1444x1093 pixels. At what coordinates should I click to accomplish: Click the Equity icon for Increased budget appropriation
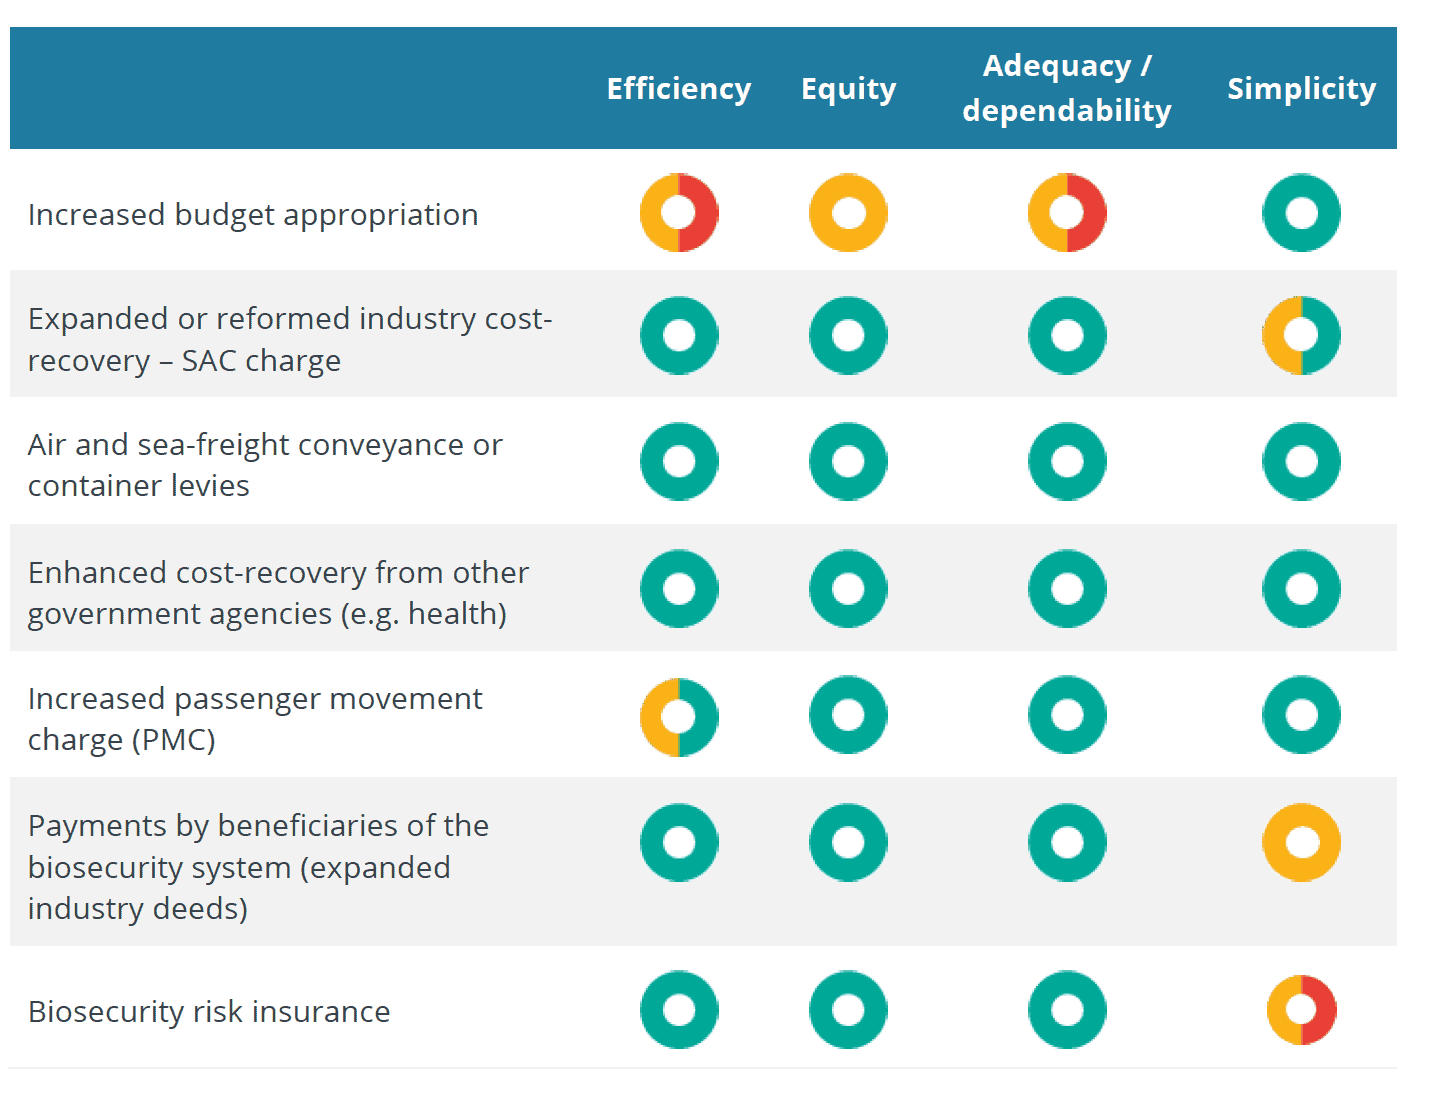(x=848, y=213)
